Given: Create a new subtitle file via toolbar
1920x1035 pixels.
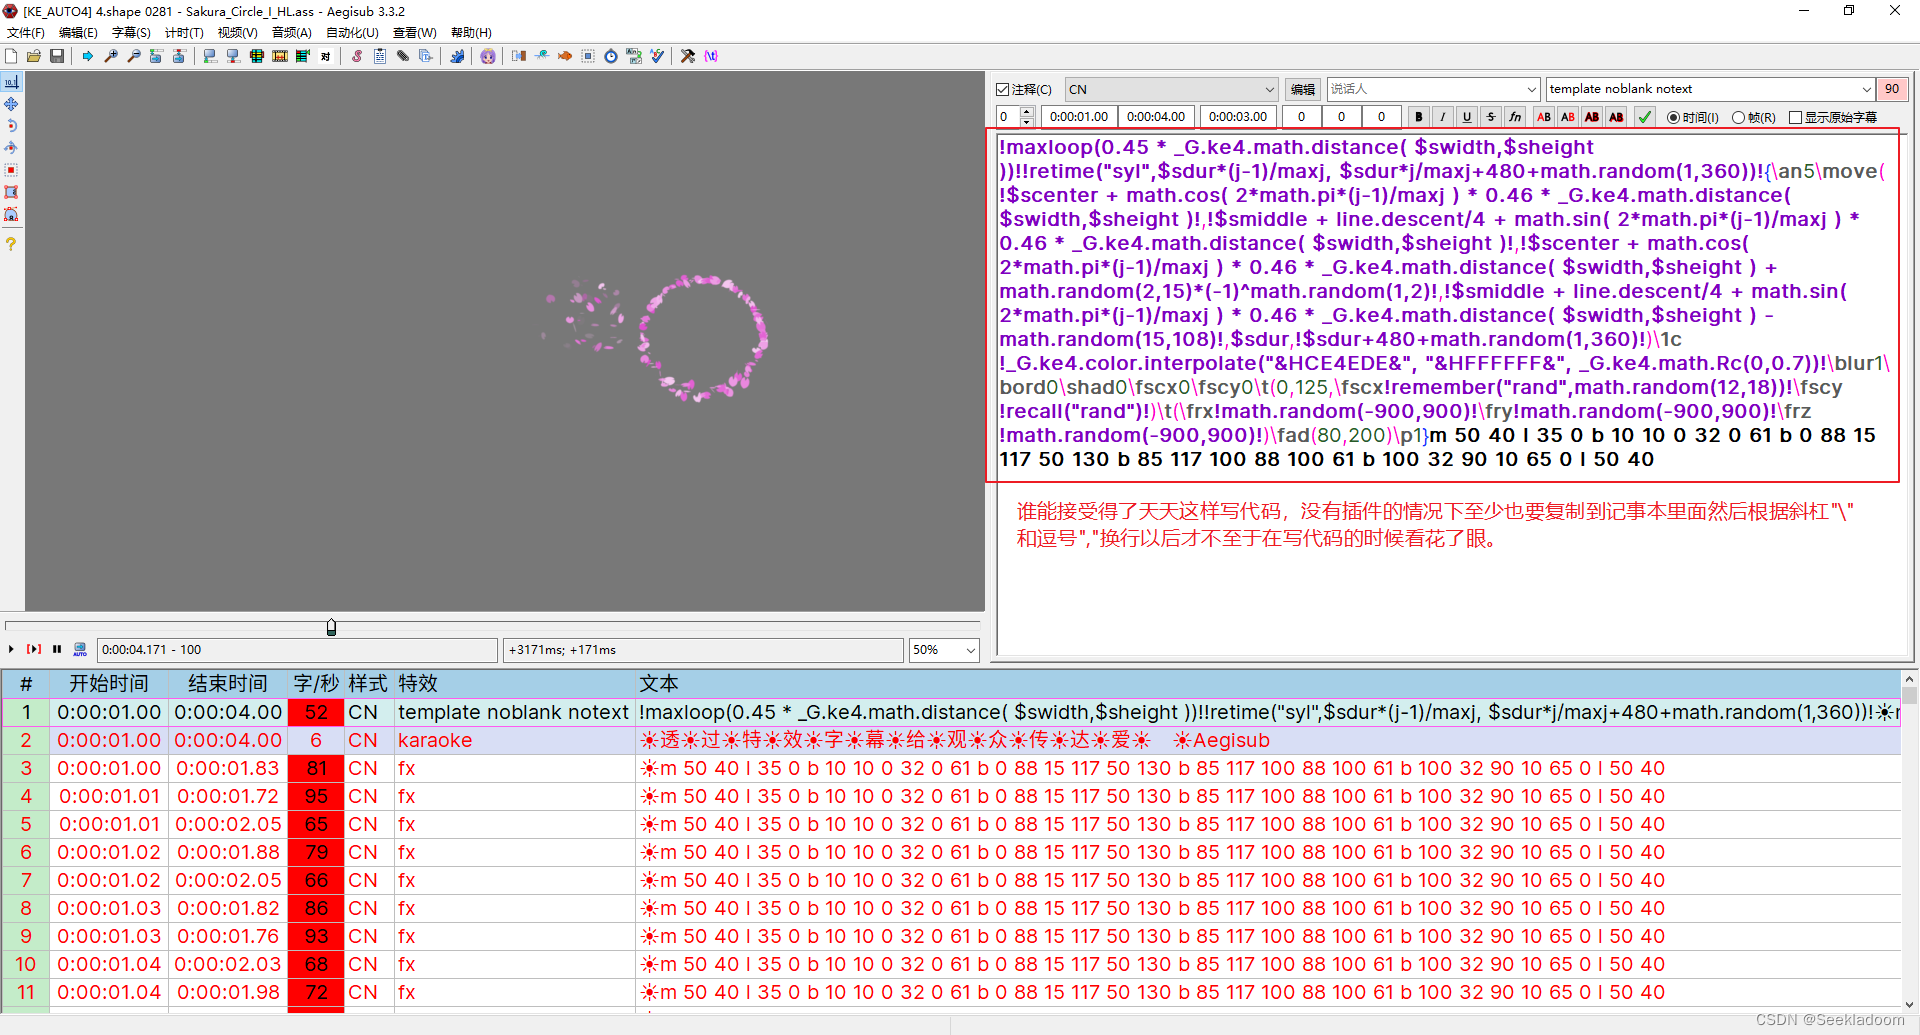Looking at the screenshot, I should [11, 56].
